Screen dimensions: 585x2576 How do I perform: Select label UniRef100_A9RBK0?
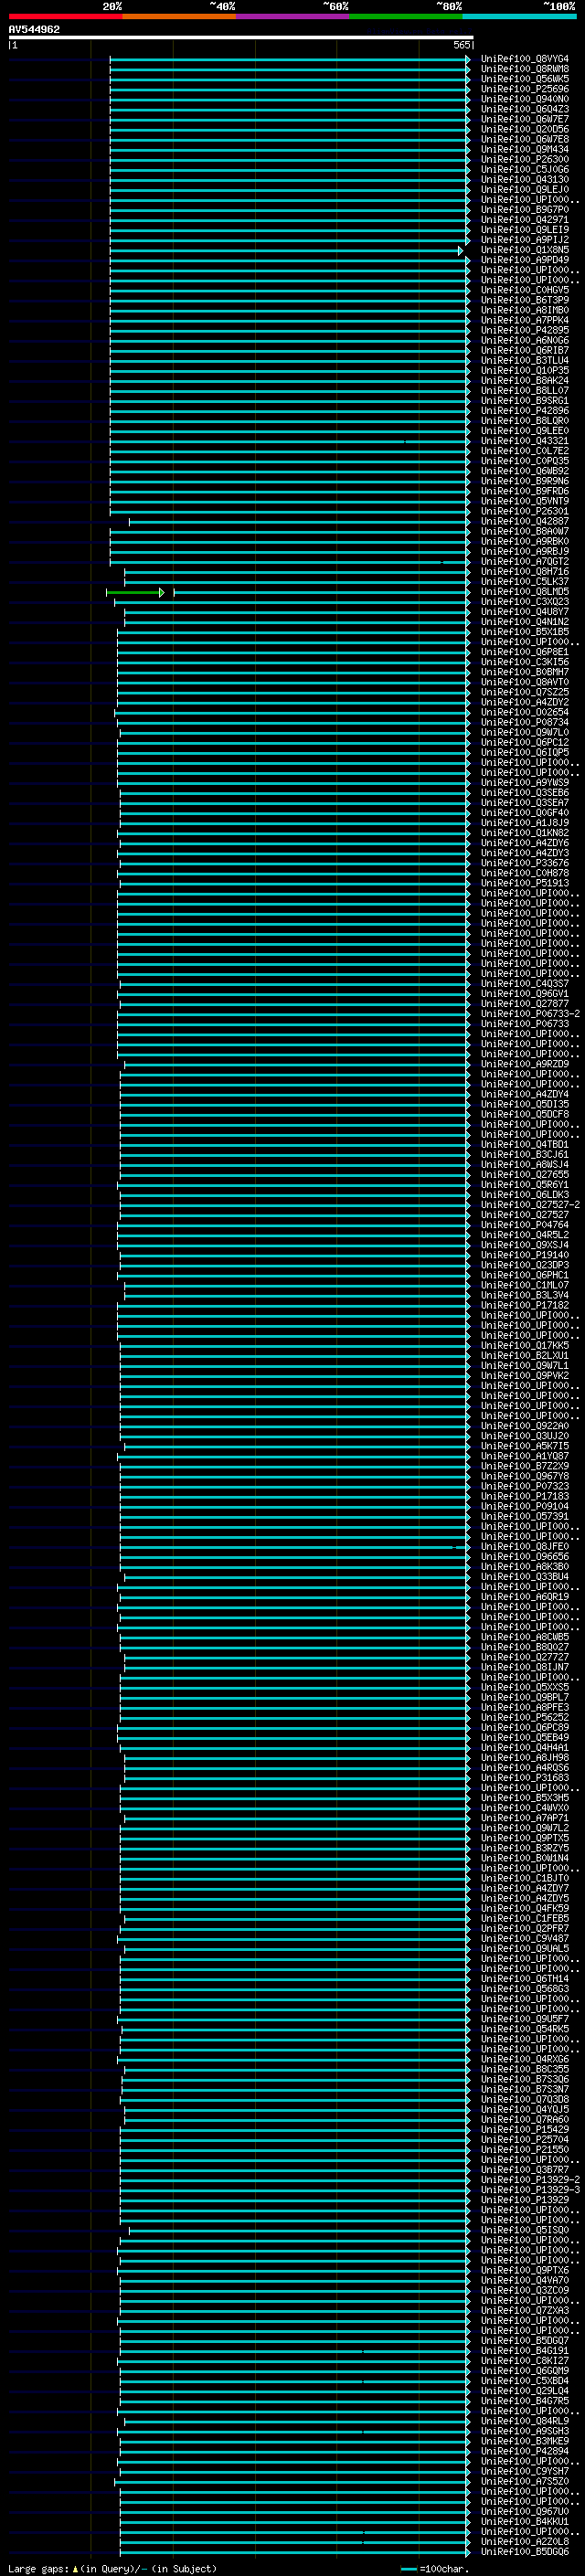click(x=525, y=542)
